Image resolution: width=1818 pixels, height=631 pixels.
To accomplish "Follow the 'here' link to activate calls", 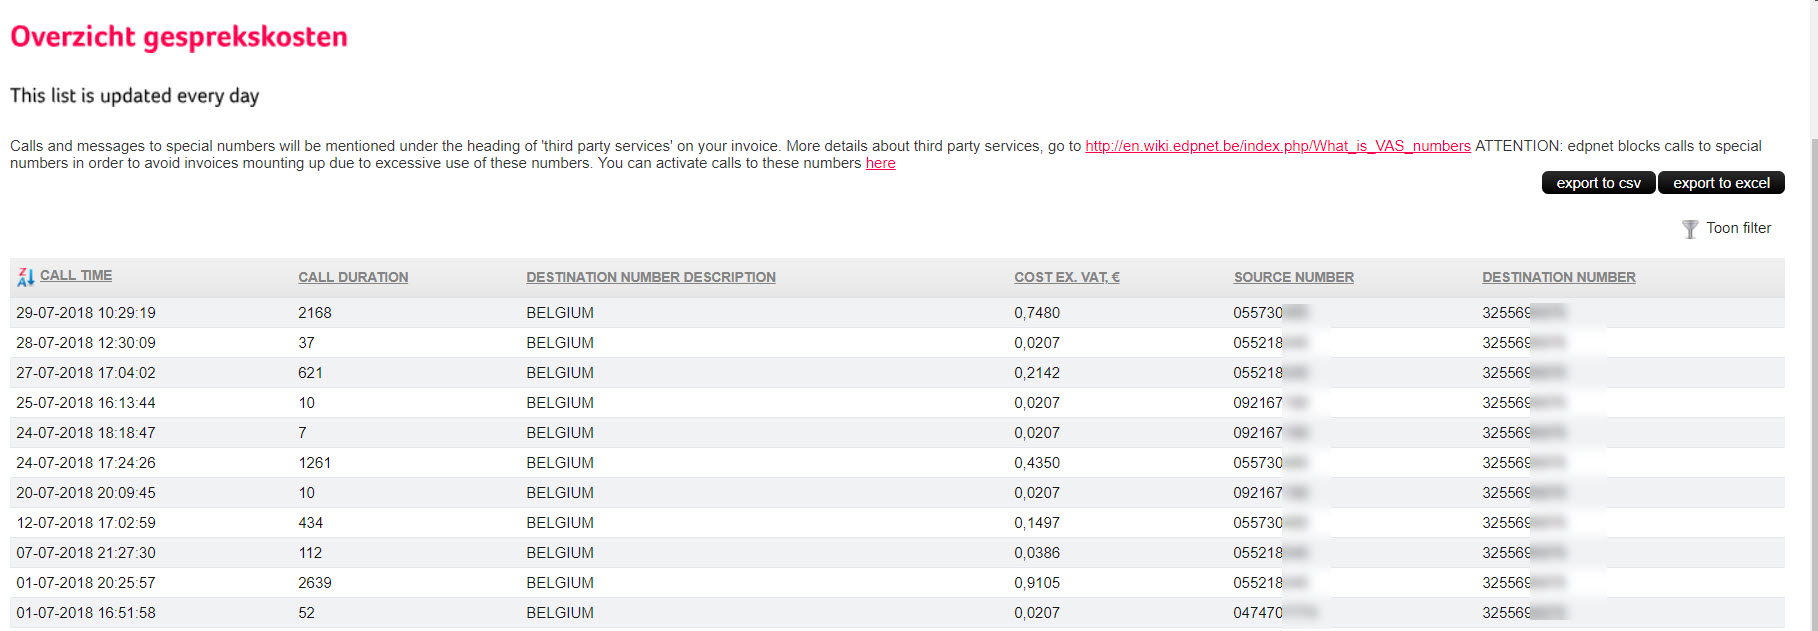I will point(880,163).
